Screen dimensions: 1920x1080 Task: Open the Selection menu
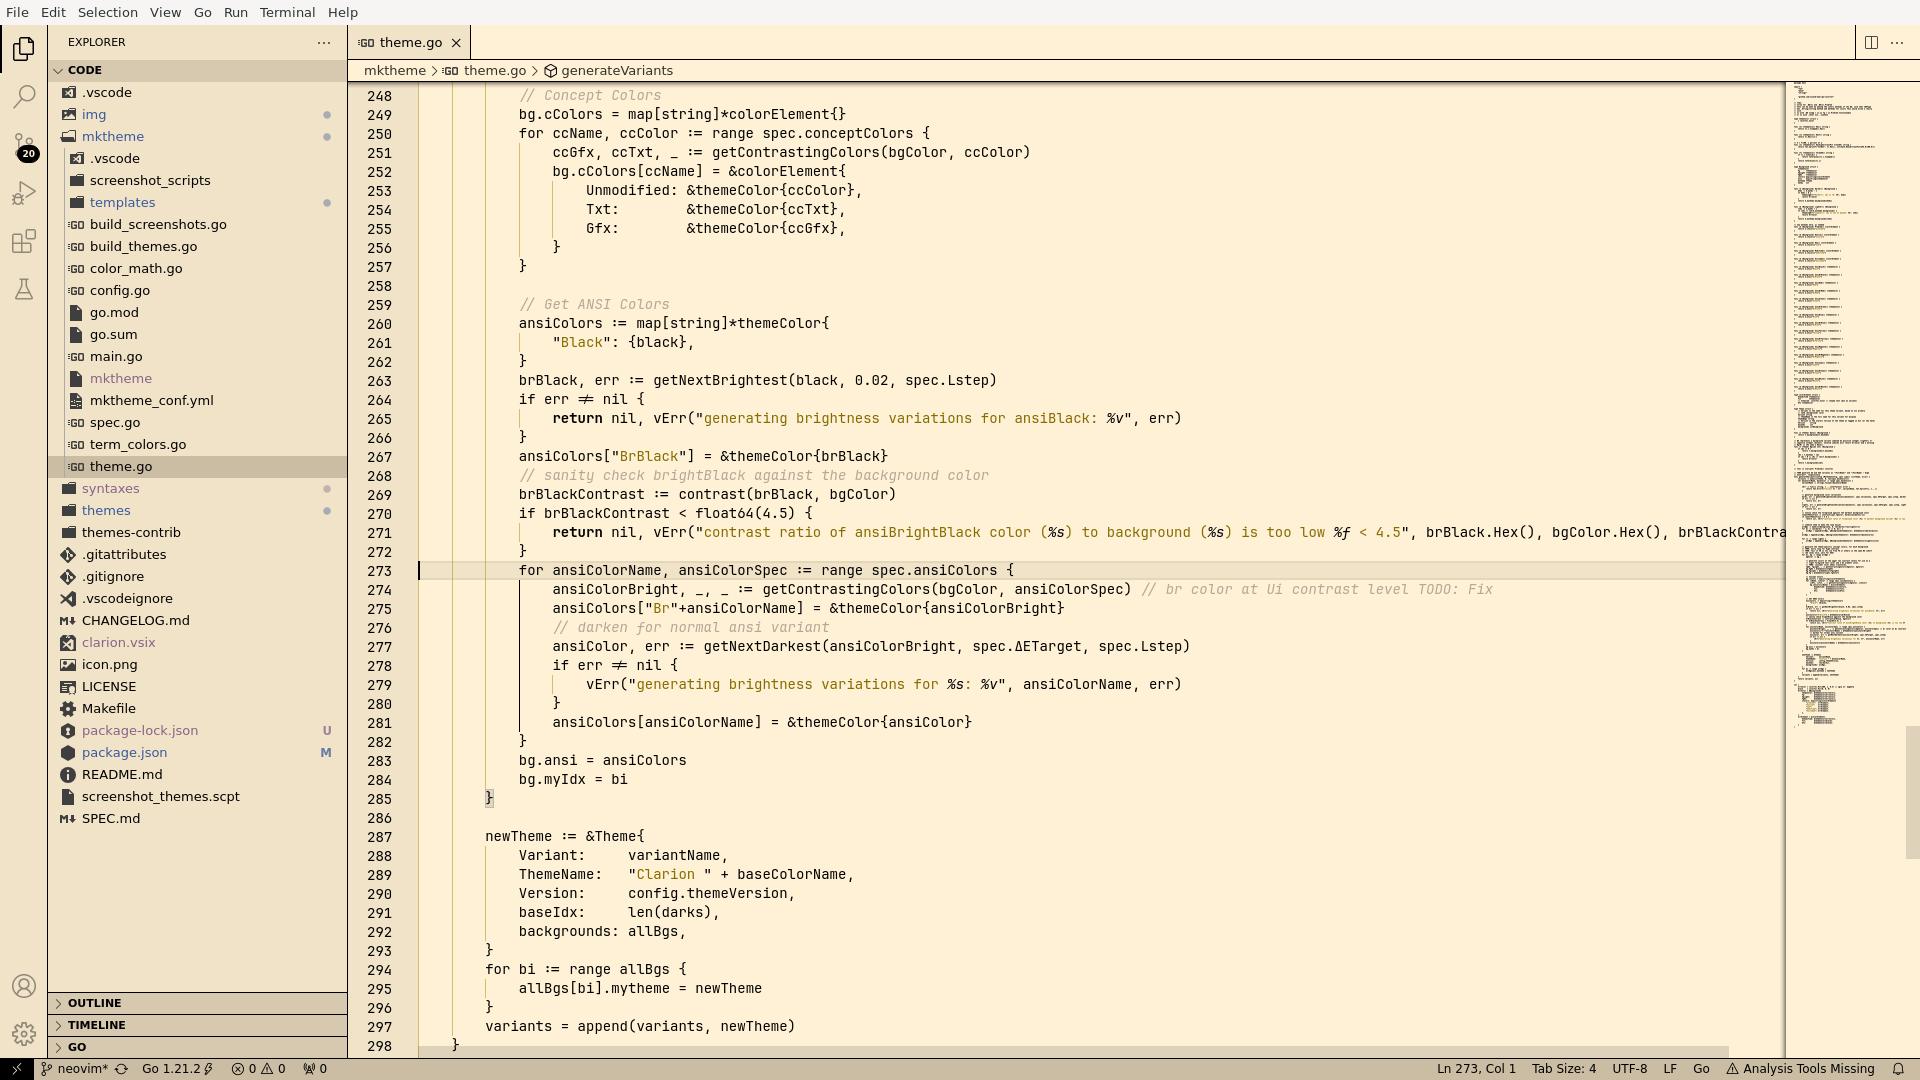pos(107,12)
